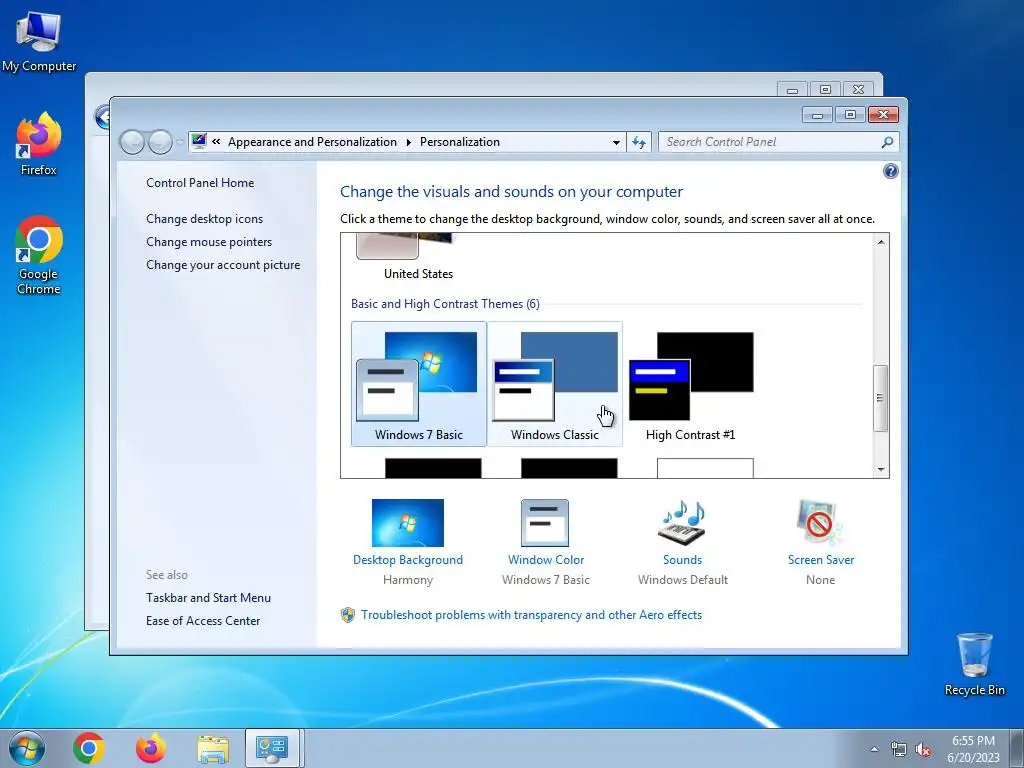
Task: Click the blue Help question mark icon
Action: [890, 171]
